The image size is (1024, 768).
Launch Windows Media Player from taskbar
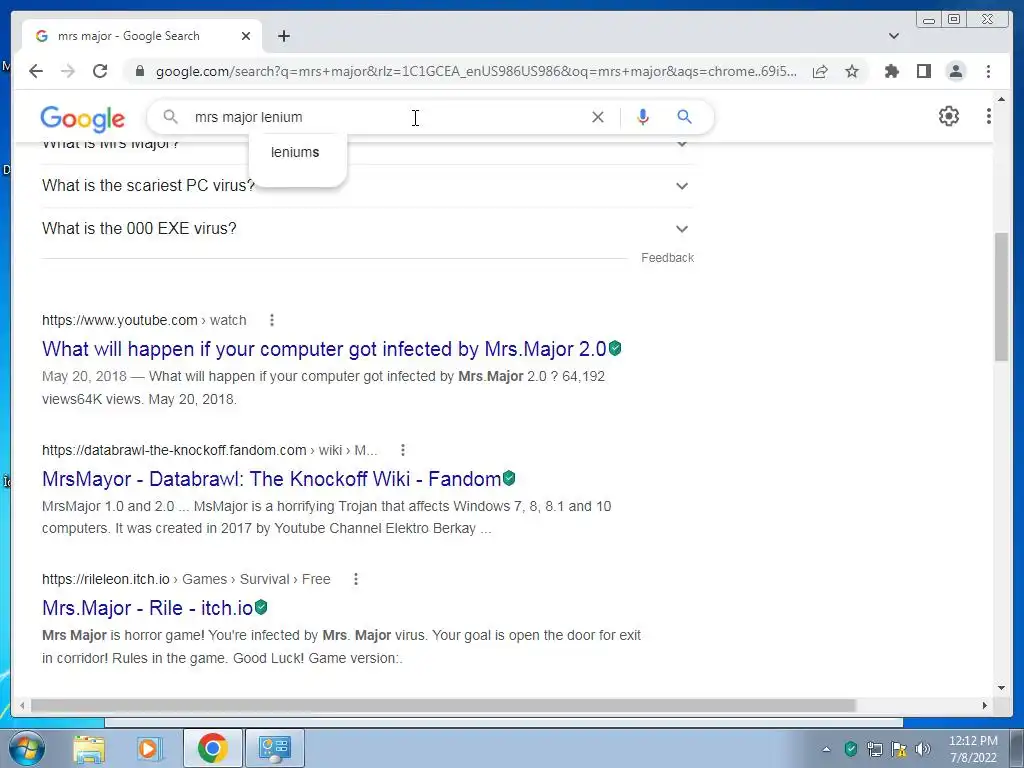pyautogui.click(x=150, y=748)
